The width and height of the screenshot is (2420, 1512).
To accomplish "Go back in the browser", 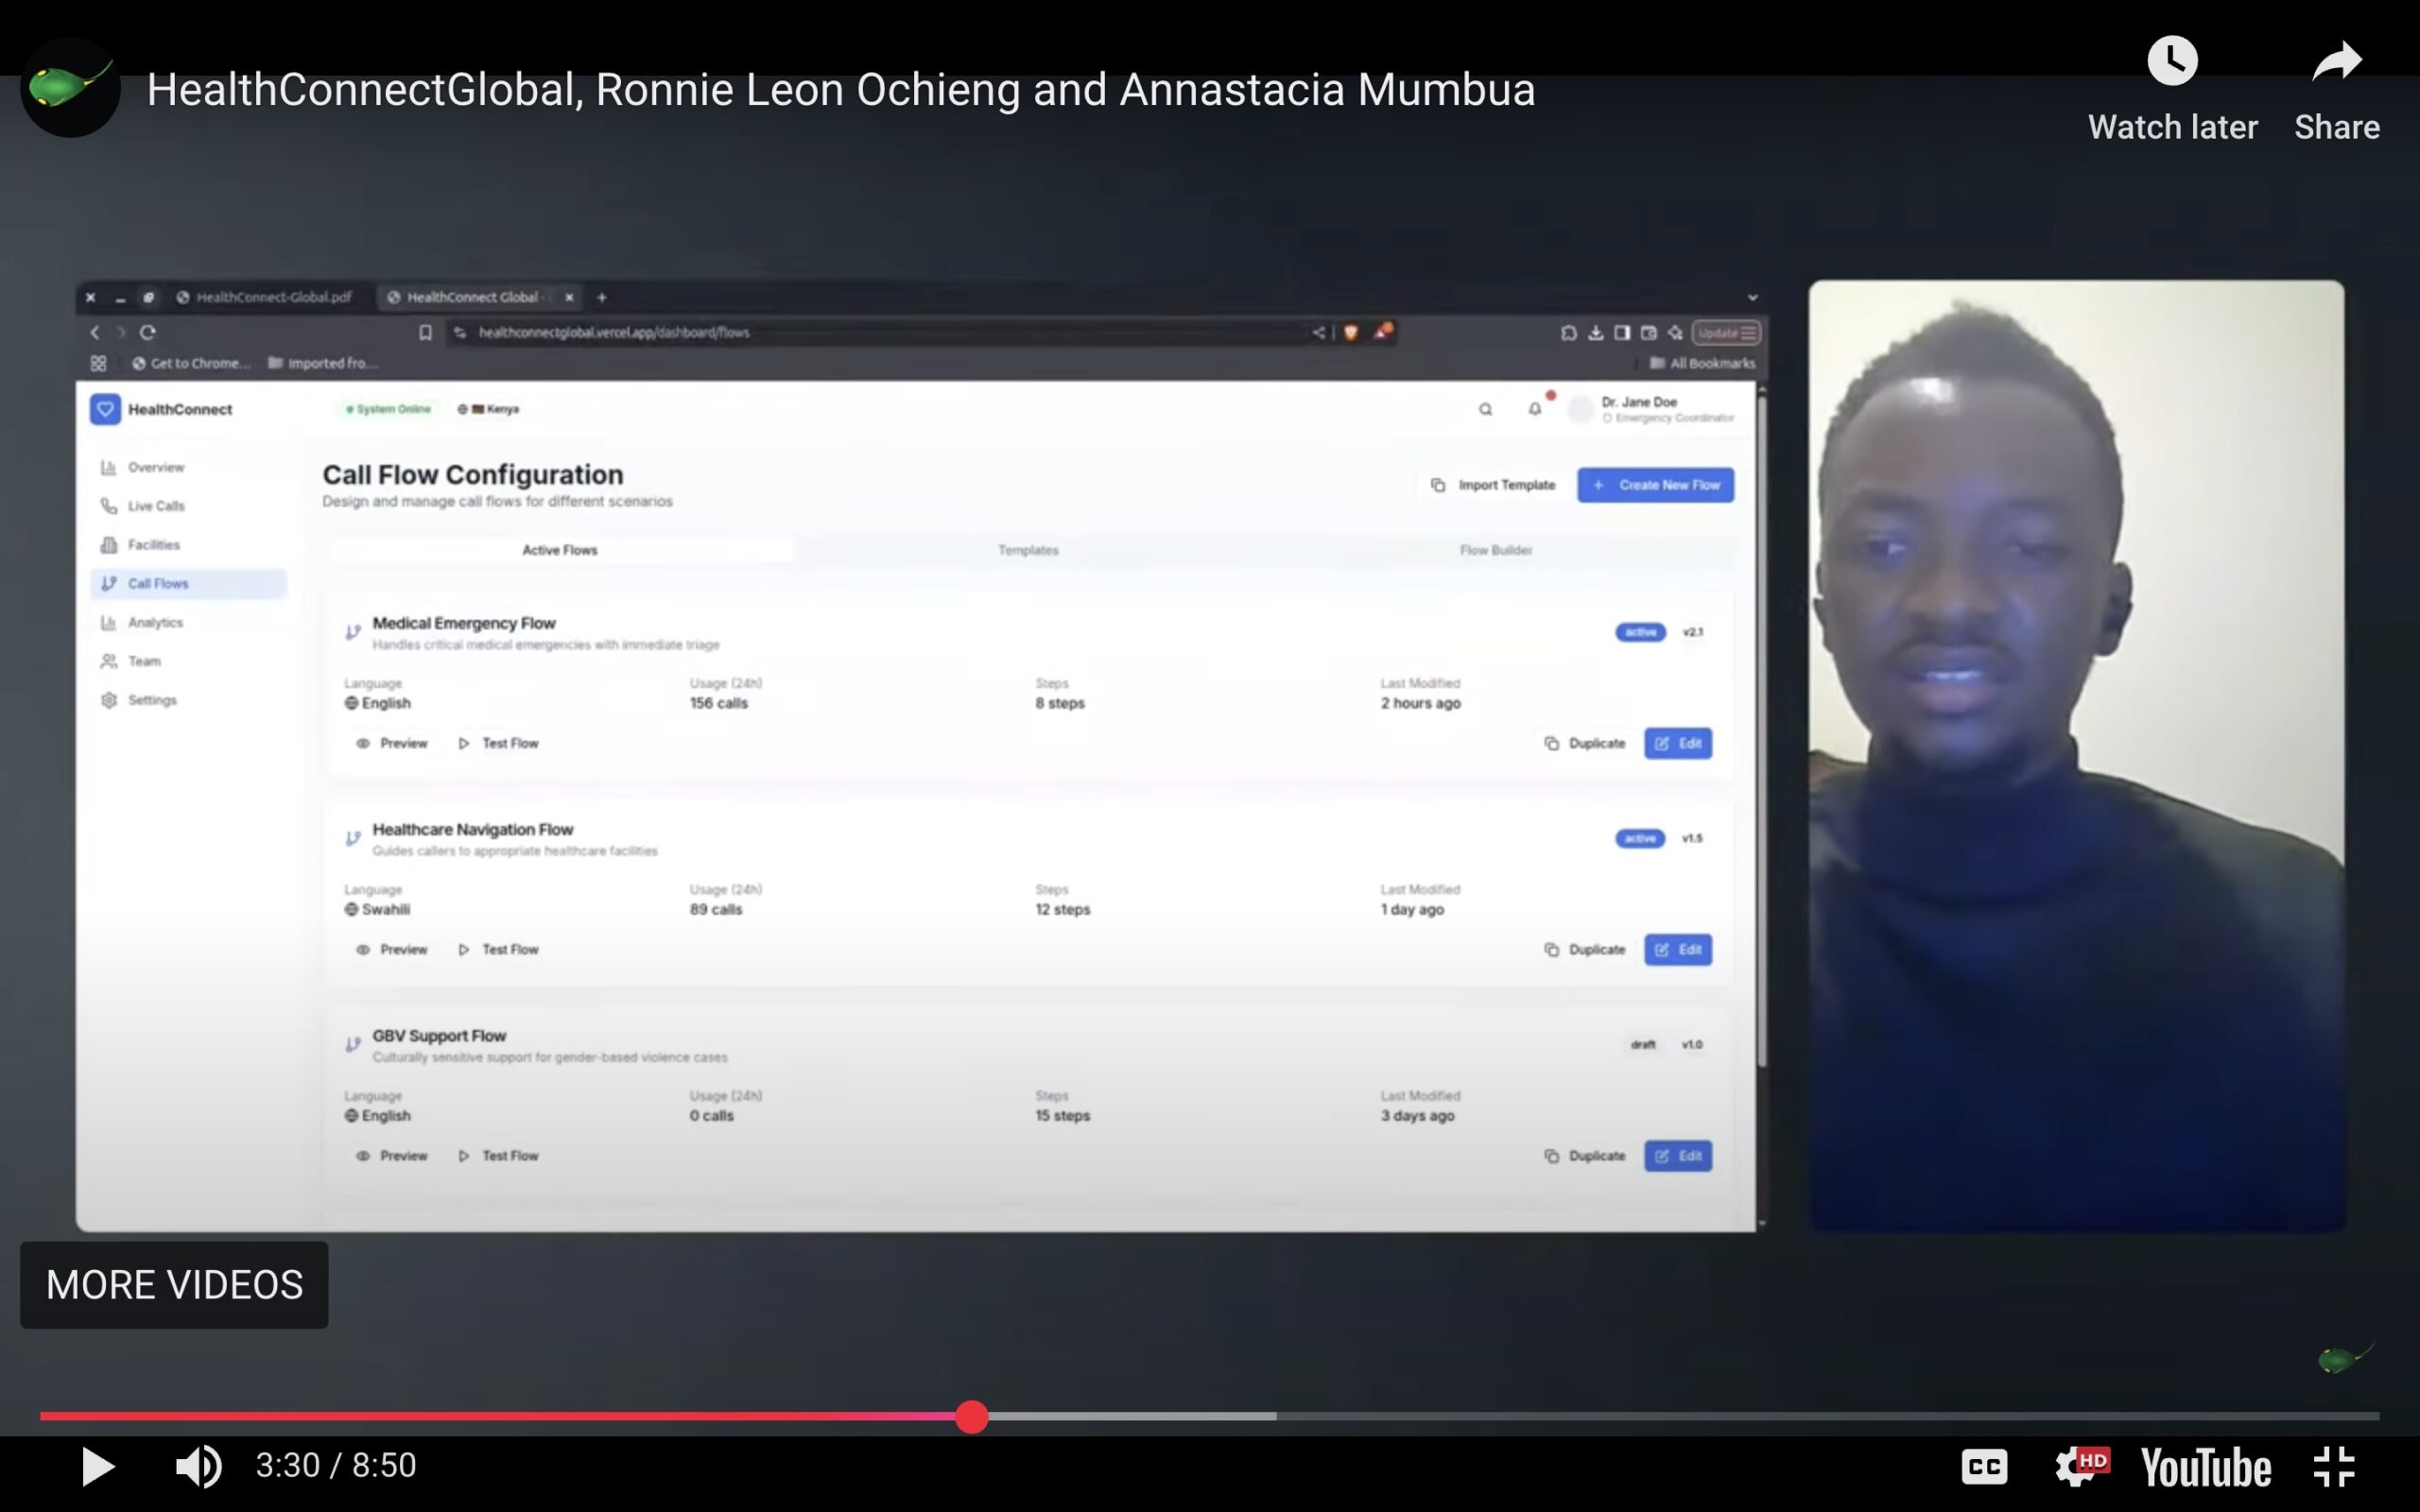I will click(95, 333).
